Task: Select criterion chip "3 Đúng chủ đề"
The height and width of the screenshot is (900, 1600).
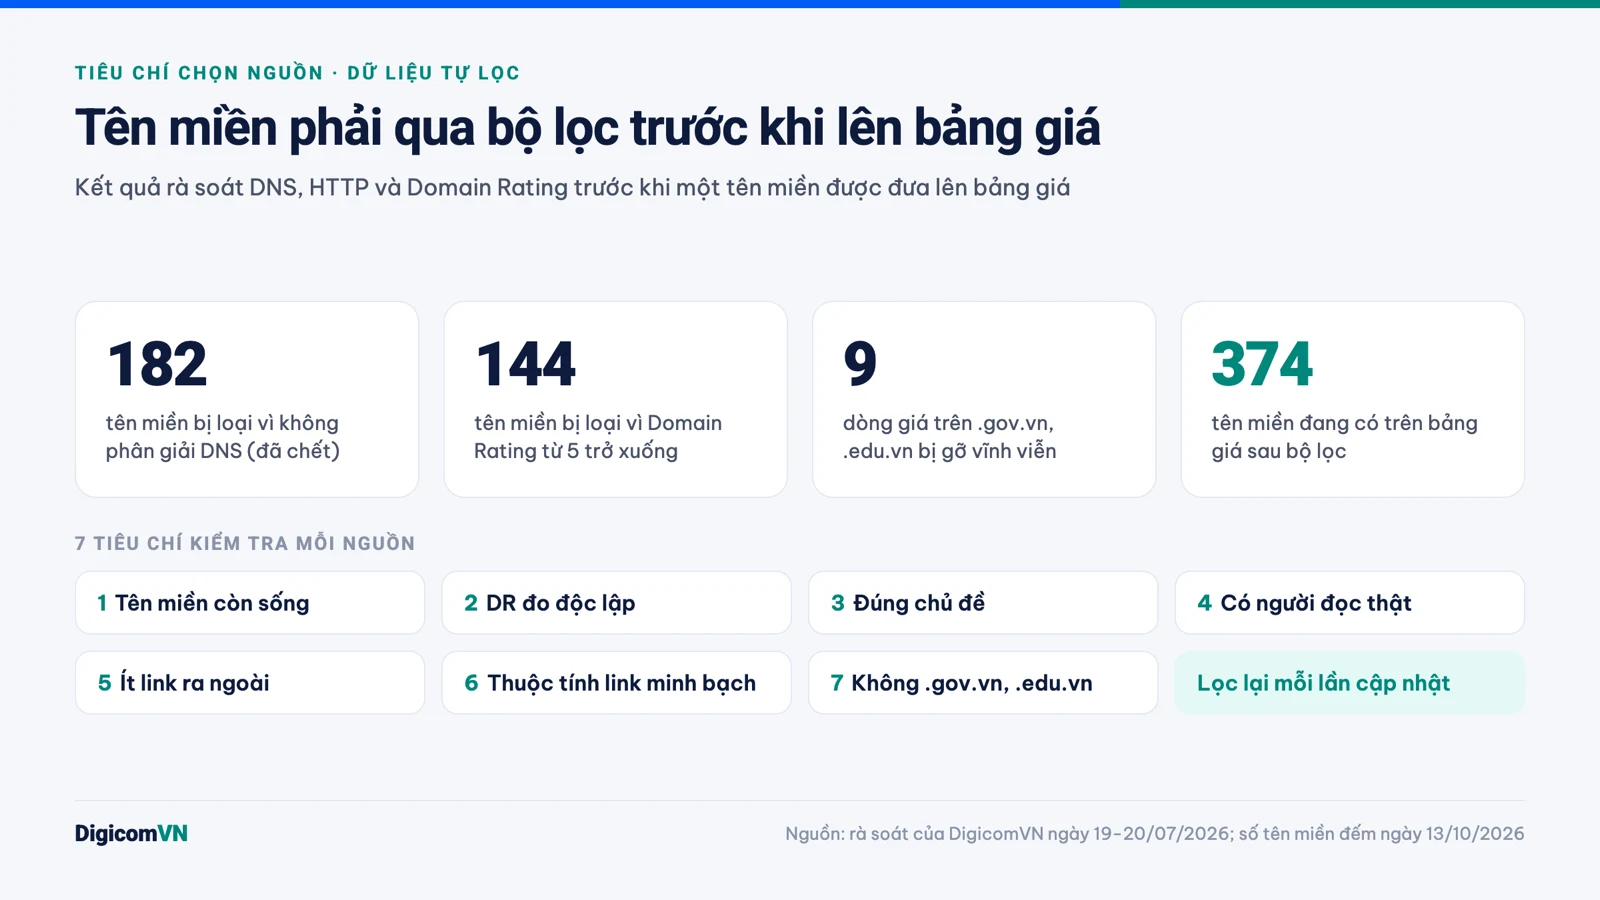Action: point(983,603)
